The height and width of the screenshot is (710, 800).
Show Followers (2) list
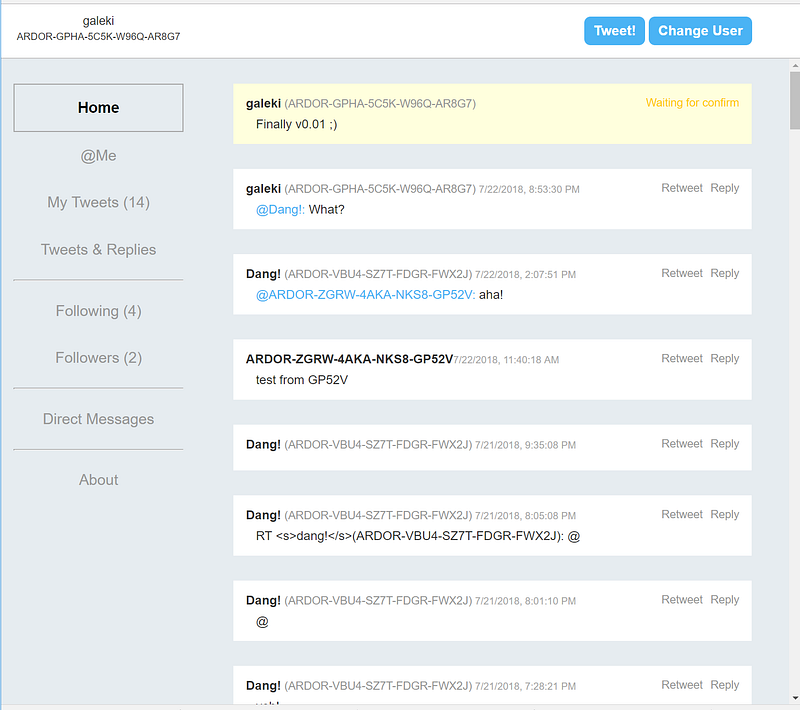click(x=98, y=358)
